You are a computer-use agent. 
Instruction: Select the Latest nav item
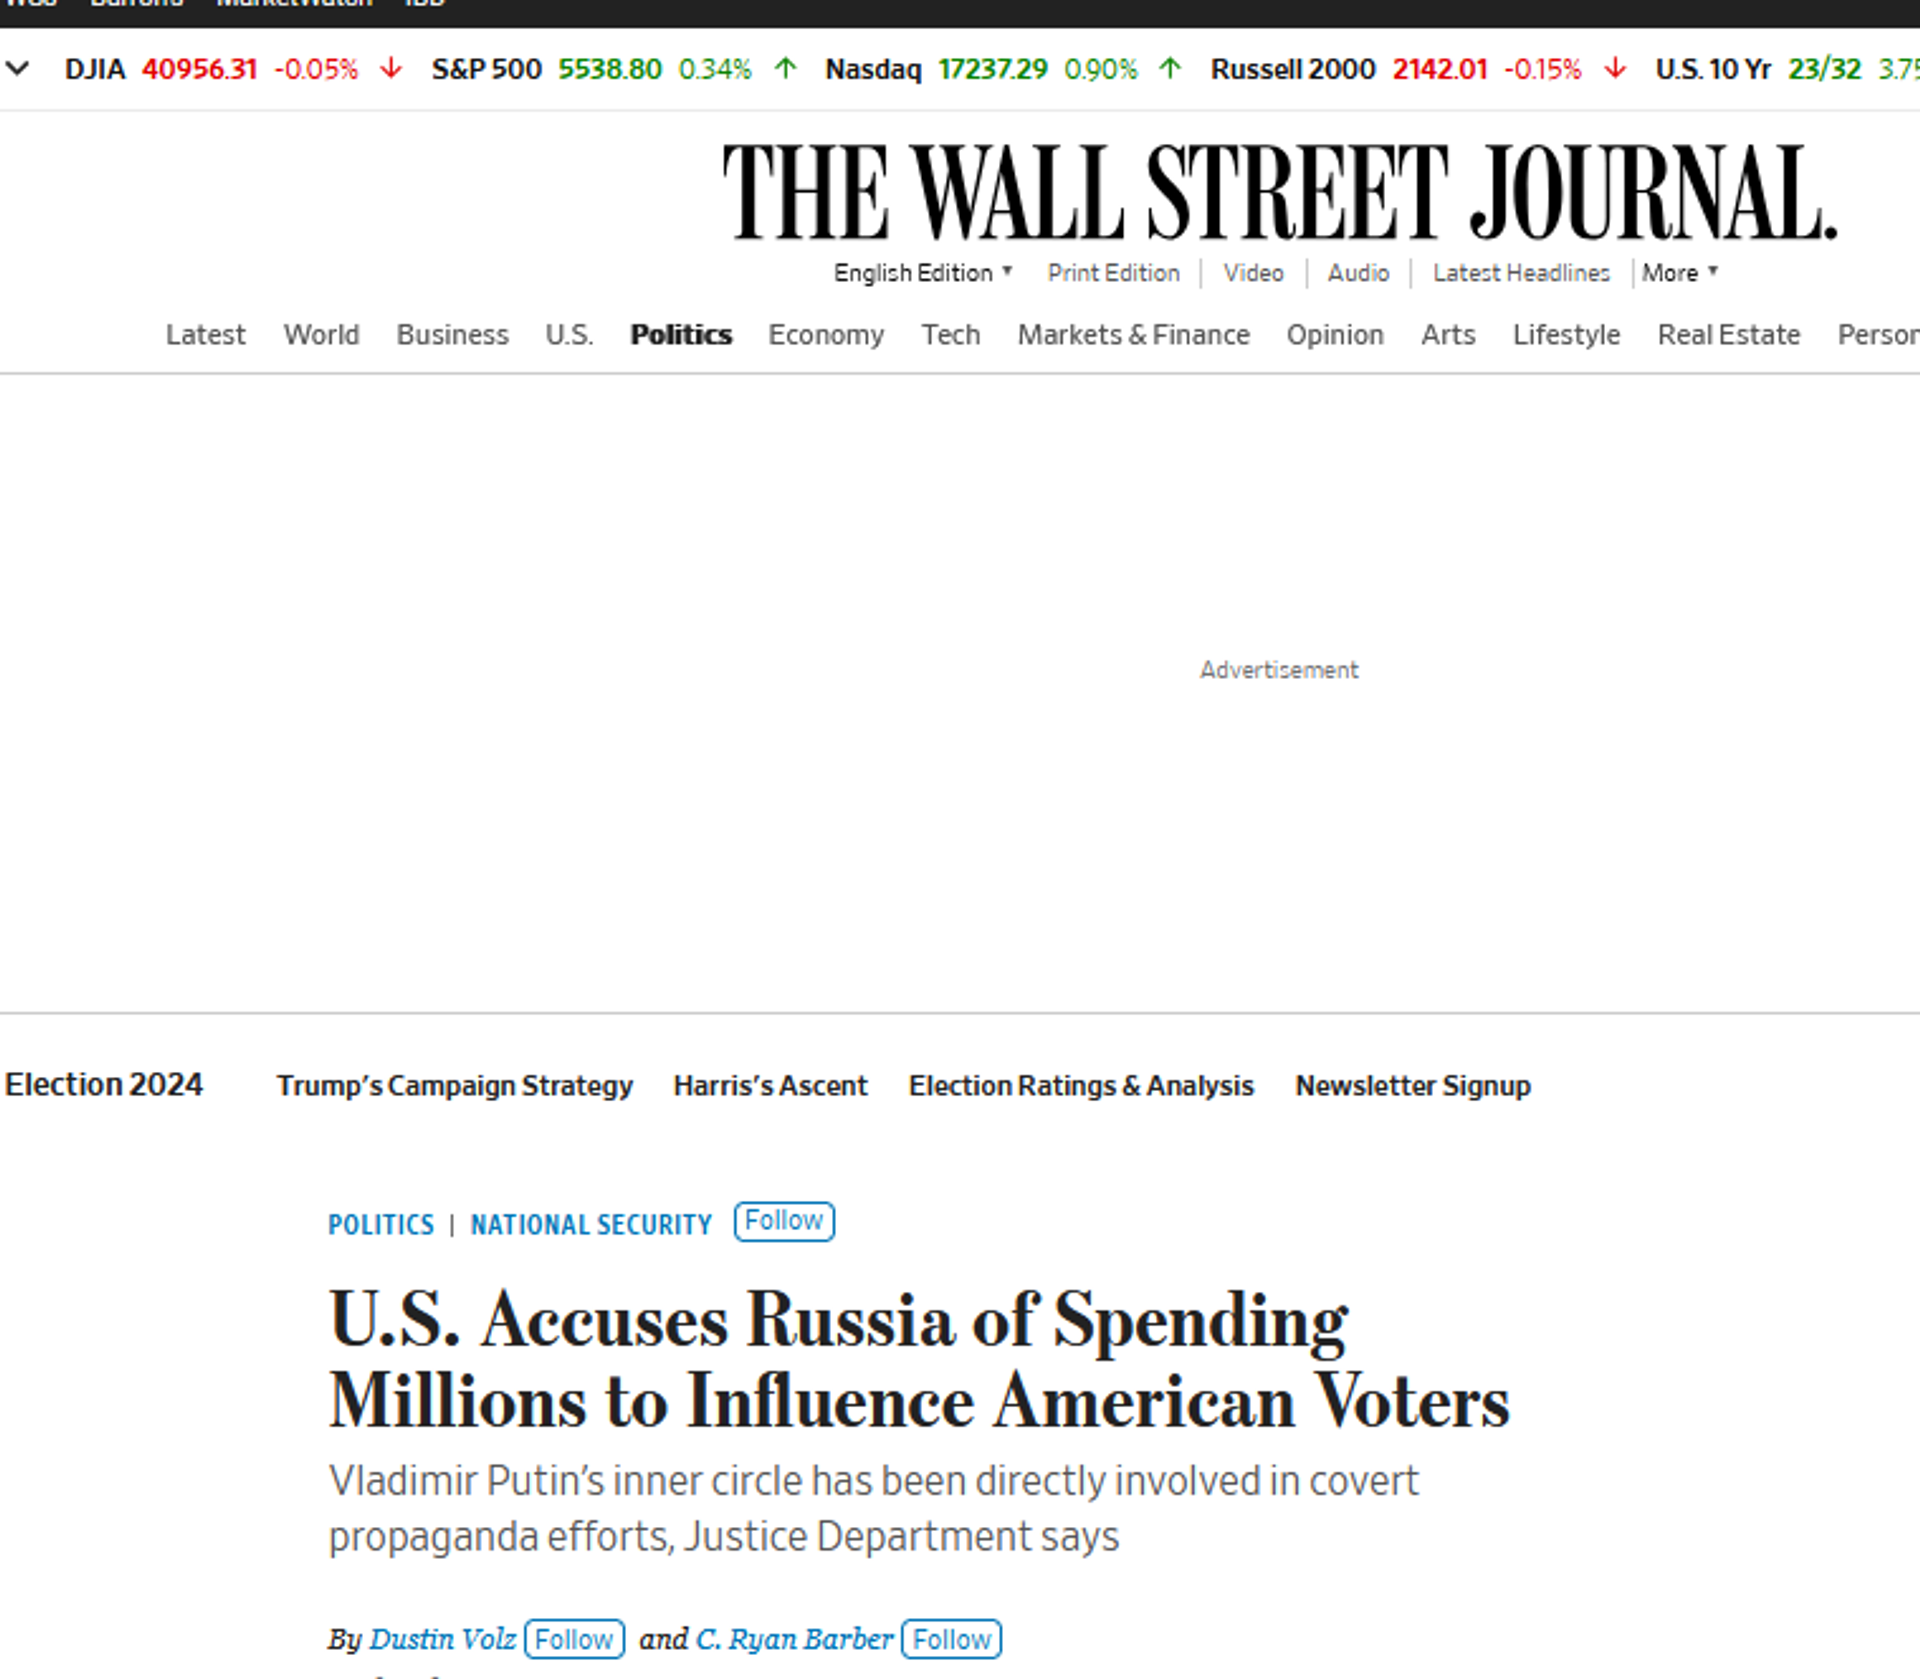205,334
